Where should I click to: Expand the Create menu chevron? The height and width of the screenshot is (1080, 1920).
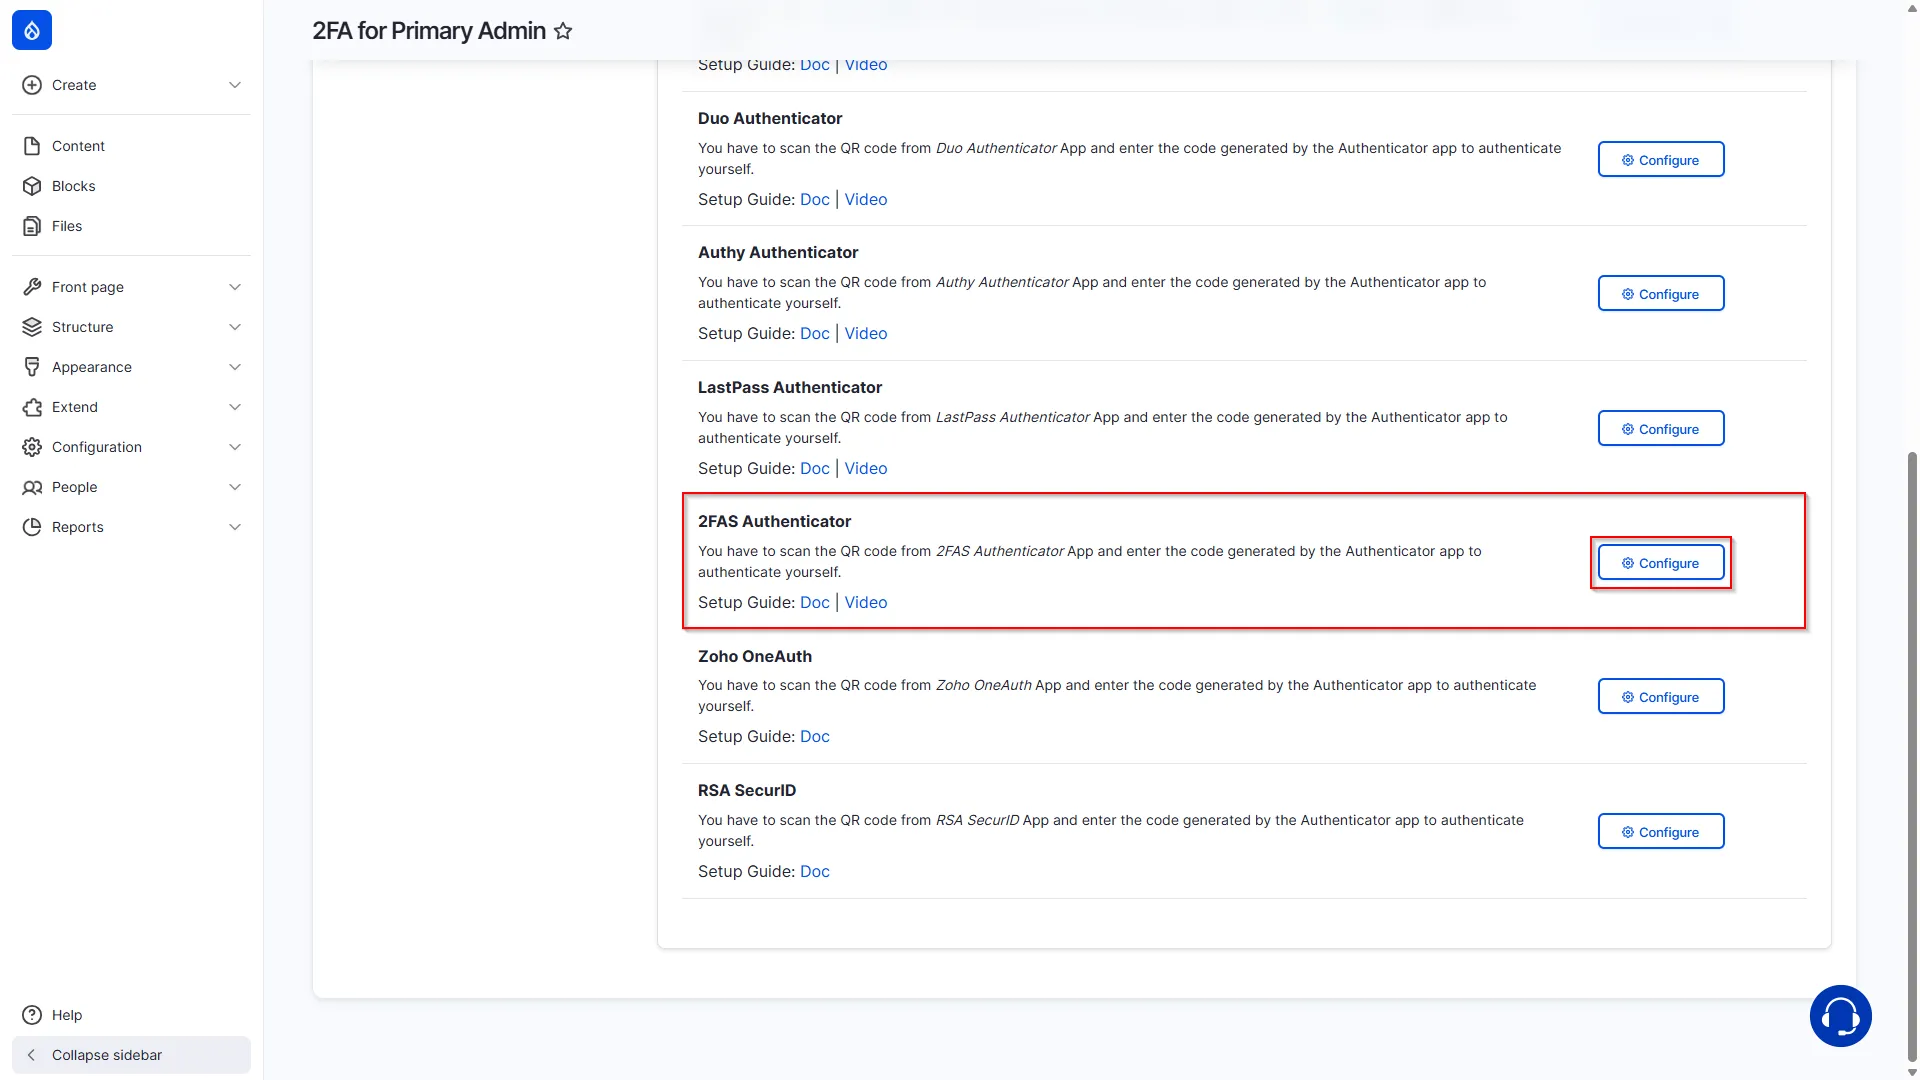[235, 85]
